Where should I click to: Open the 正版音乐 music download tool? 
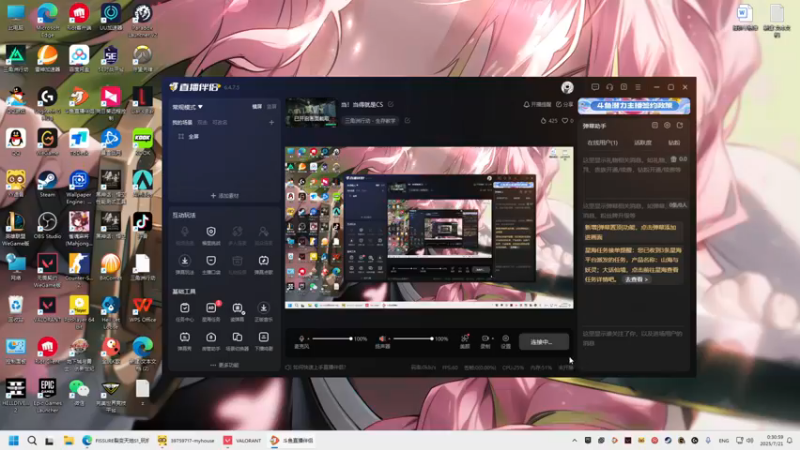pos(264,312)
